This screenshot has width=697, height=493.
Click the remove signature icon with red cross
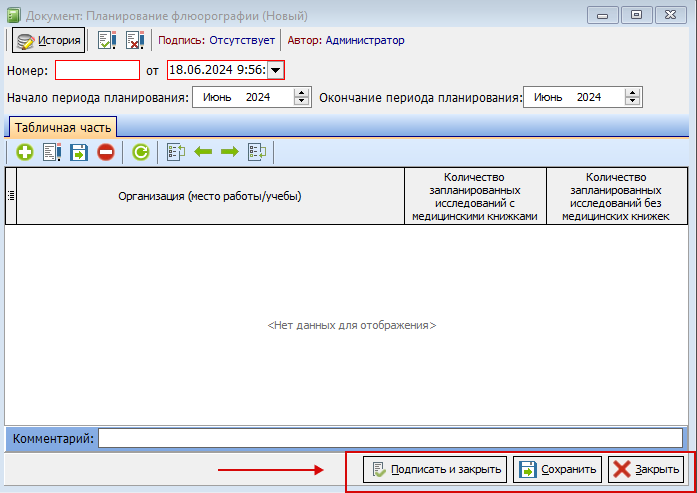pos(135,40)
